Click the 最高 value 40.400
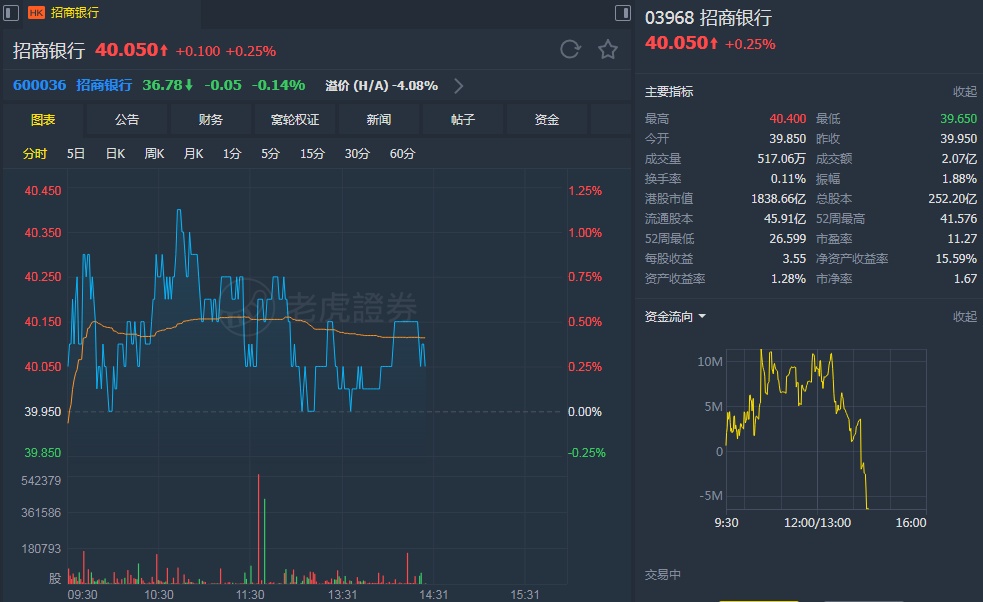The width and height of the screenshot is (983, 602). [x=788, y=119]
